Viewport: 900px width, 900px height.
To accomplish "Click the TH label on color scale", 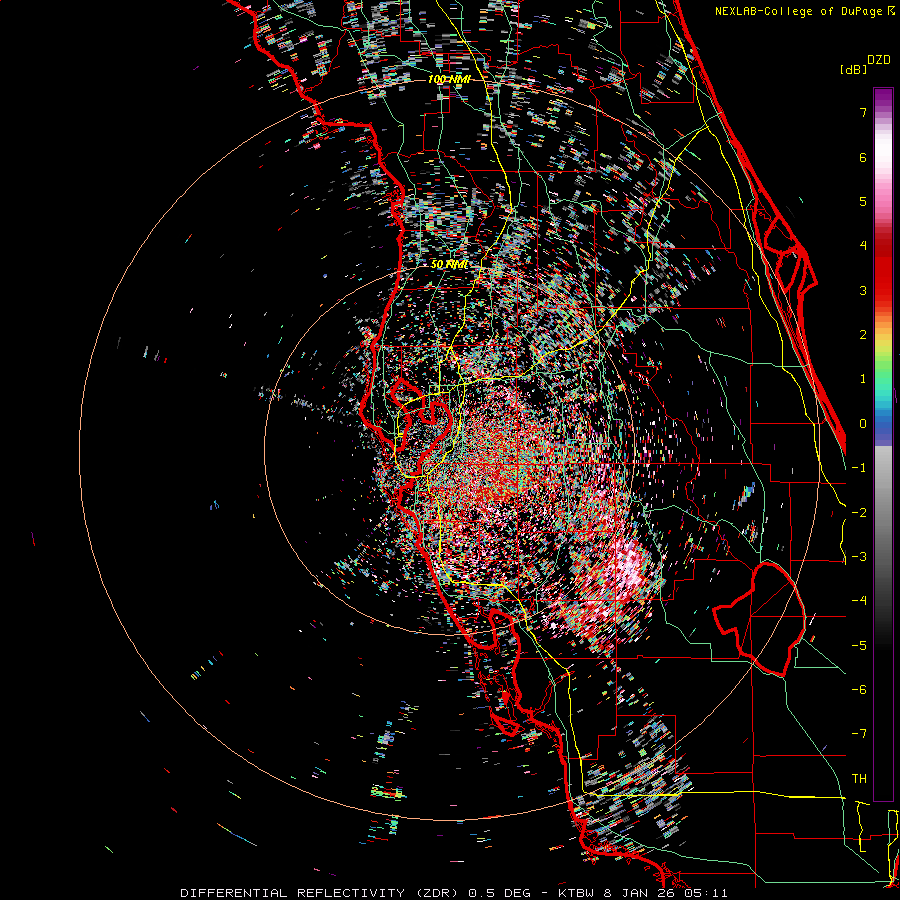I will pos(859,778).
